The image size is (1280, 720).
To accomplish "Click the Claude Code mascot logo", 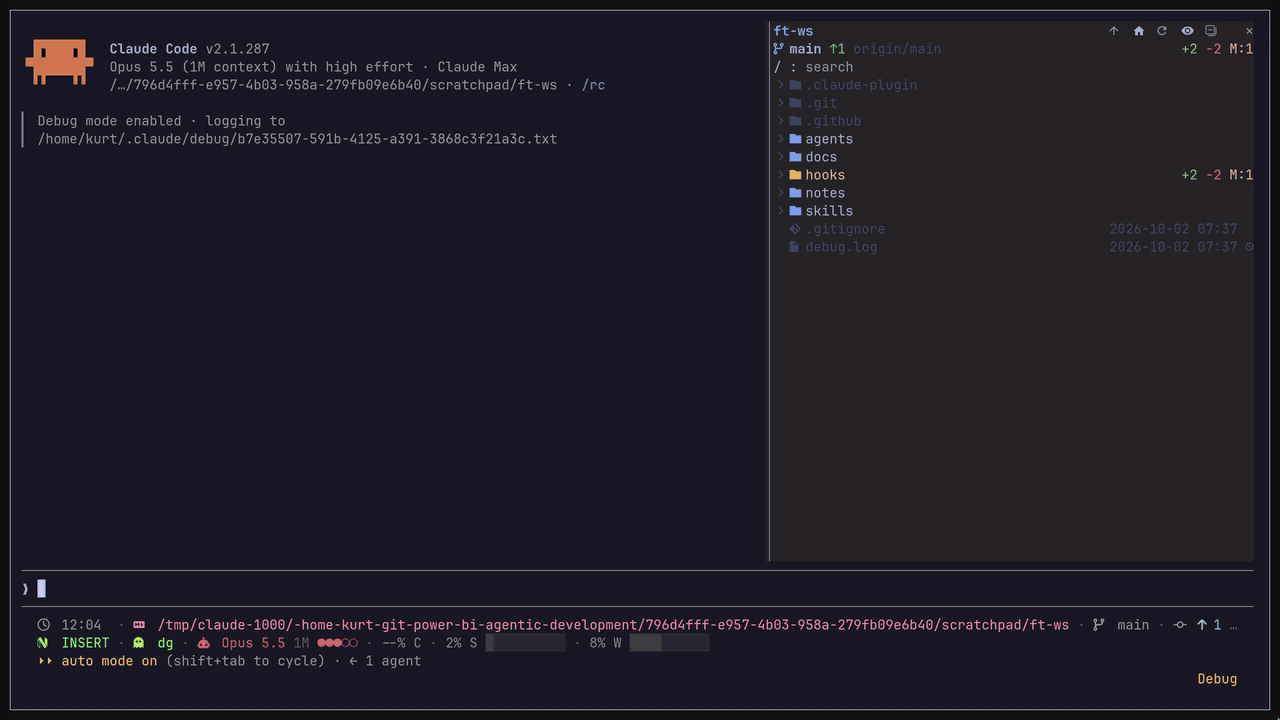I will (x=60, y=62).
